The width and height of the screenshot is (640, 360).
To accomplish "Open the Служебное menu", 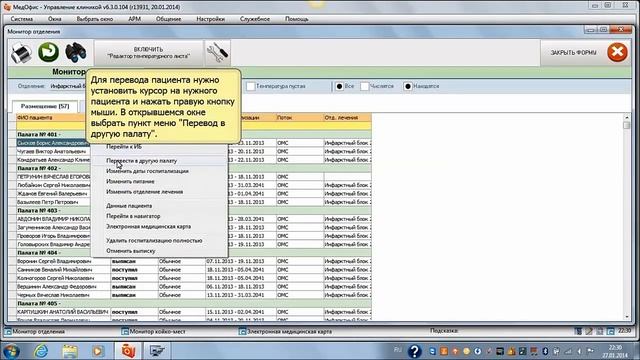I will [x=255, y=19].
